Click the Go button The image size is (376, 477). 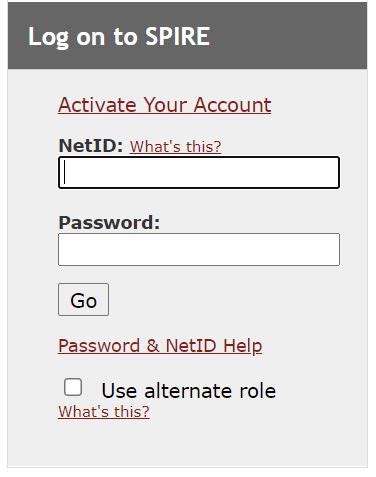pyautogui.click(x=83, y=299)
